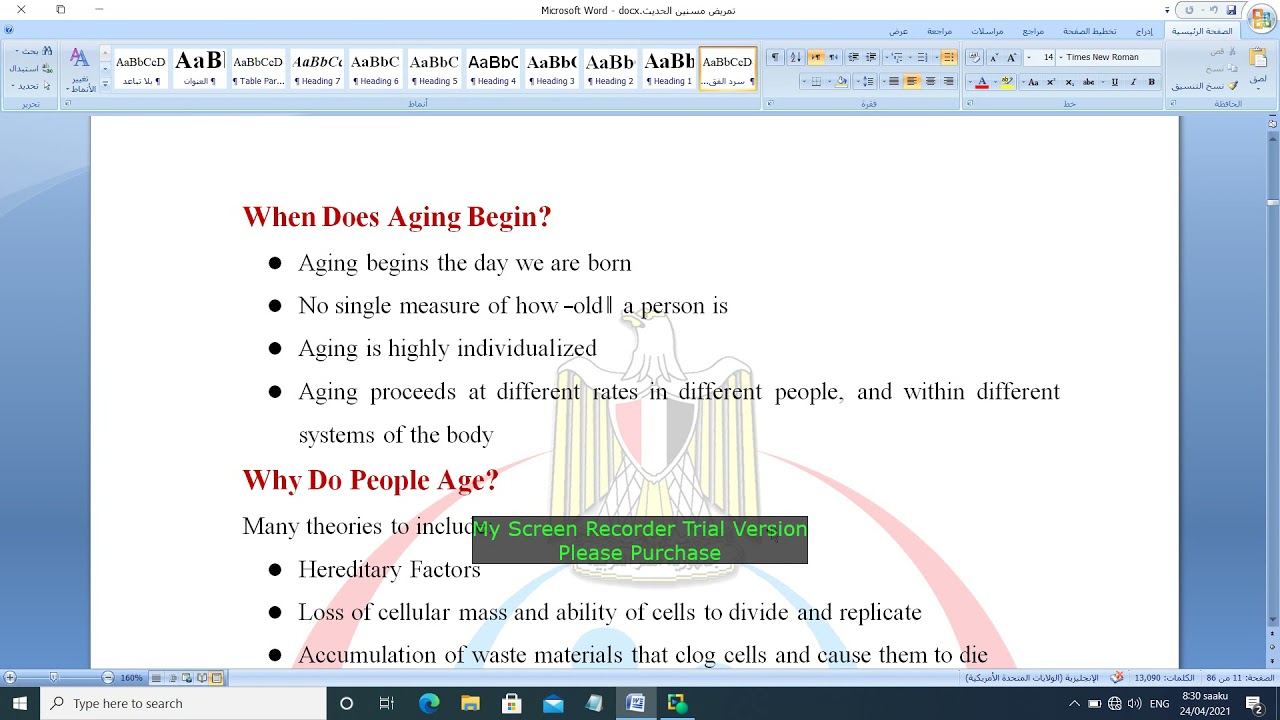Apply the yellow text highlight color
The height and width of the screenshot is (720, 1280).
click(x=1008, y=82)
